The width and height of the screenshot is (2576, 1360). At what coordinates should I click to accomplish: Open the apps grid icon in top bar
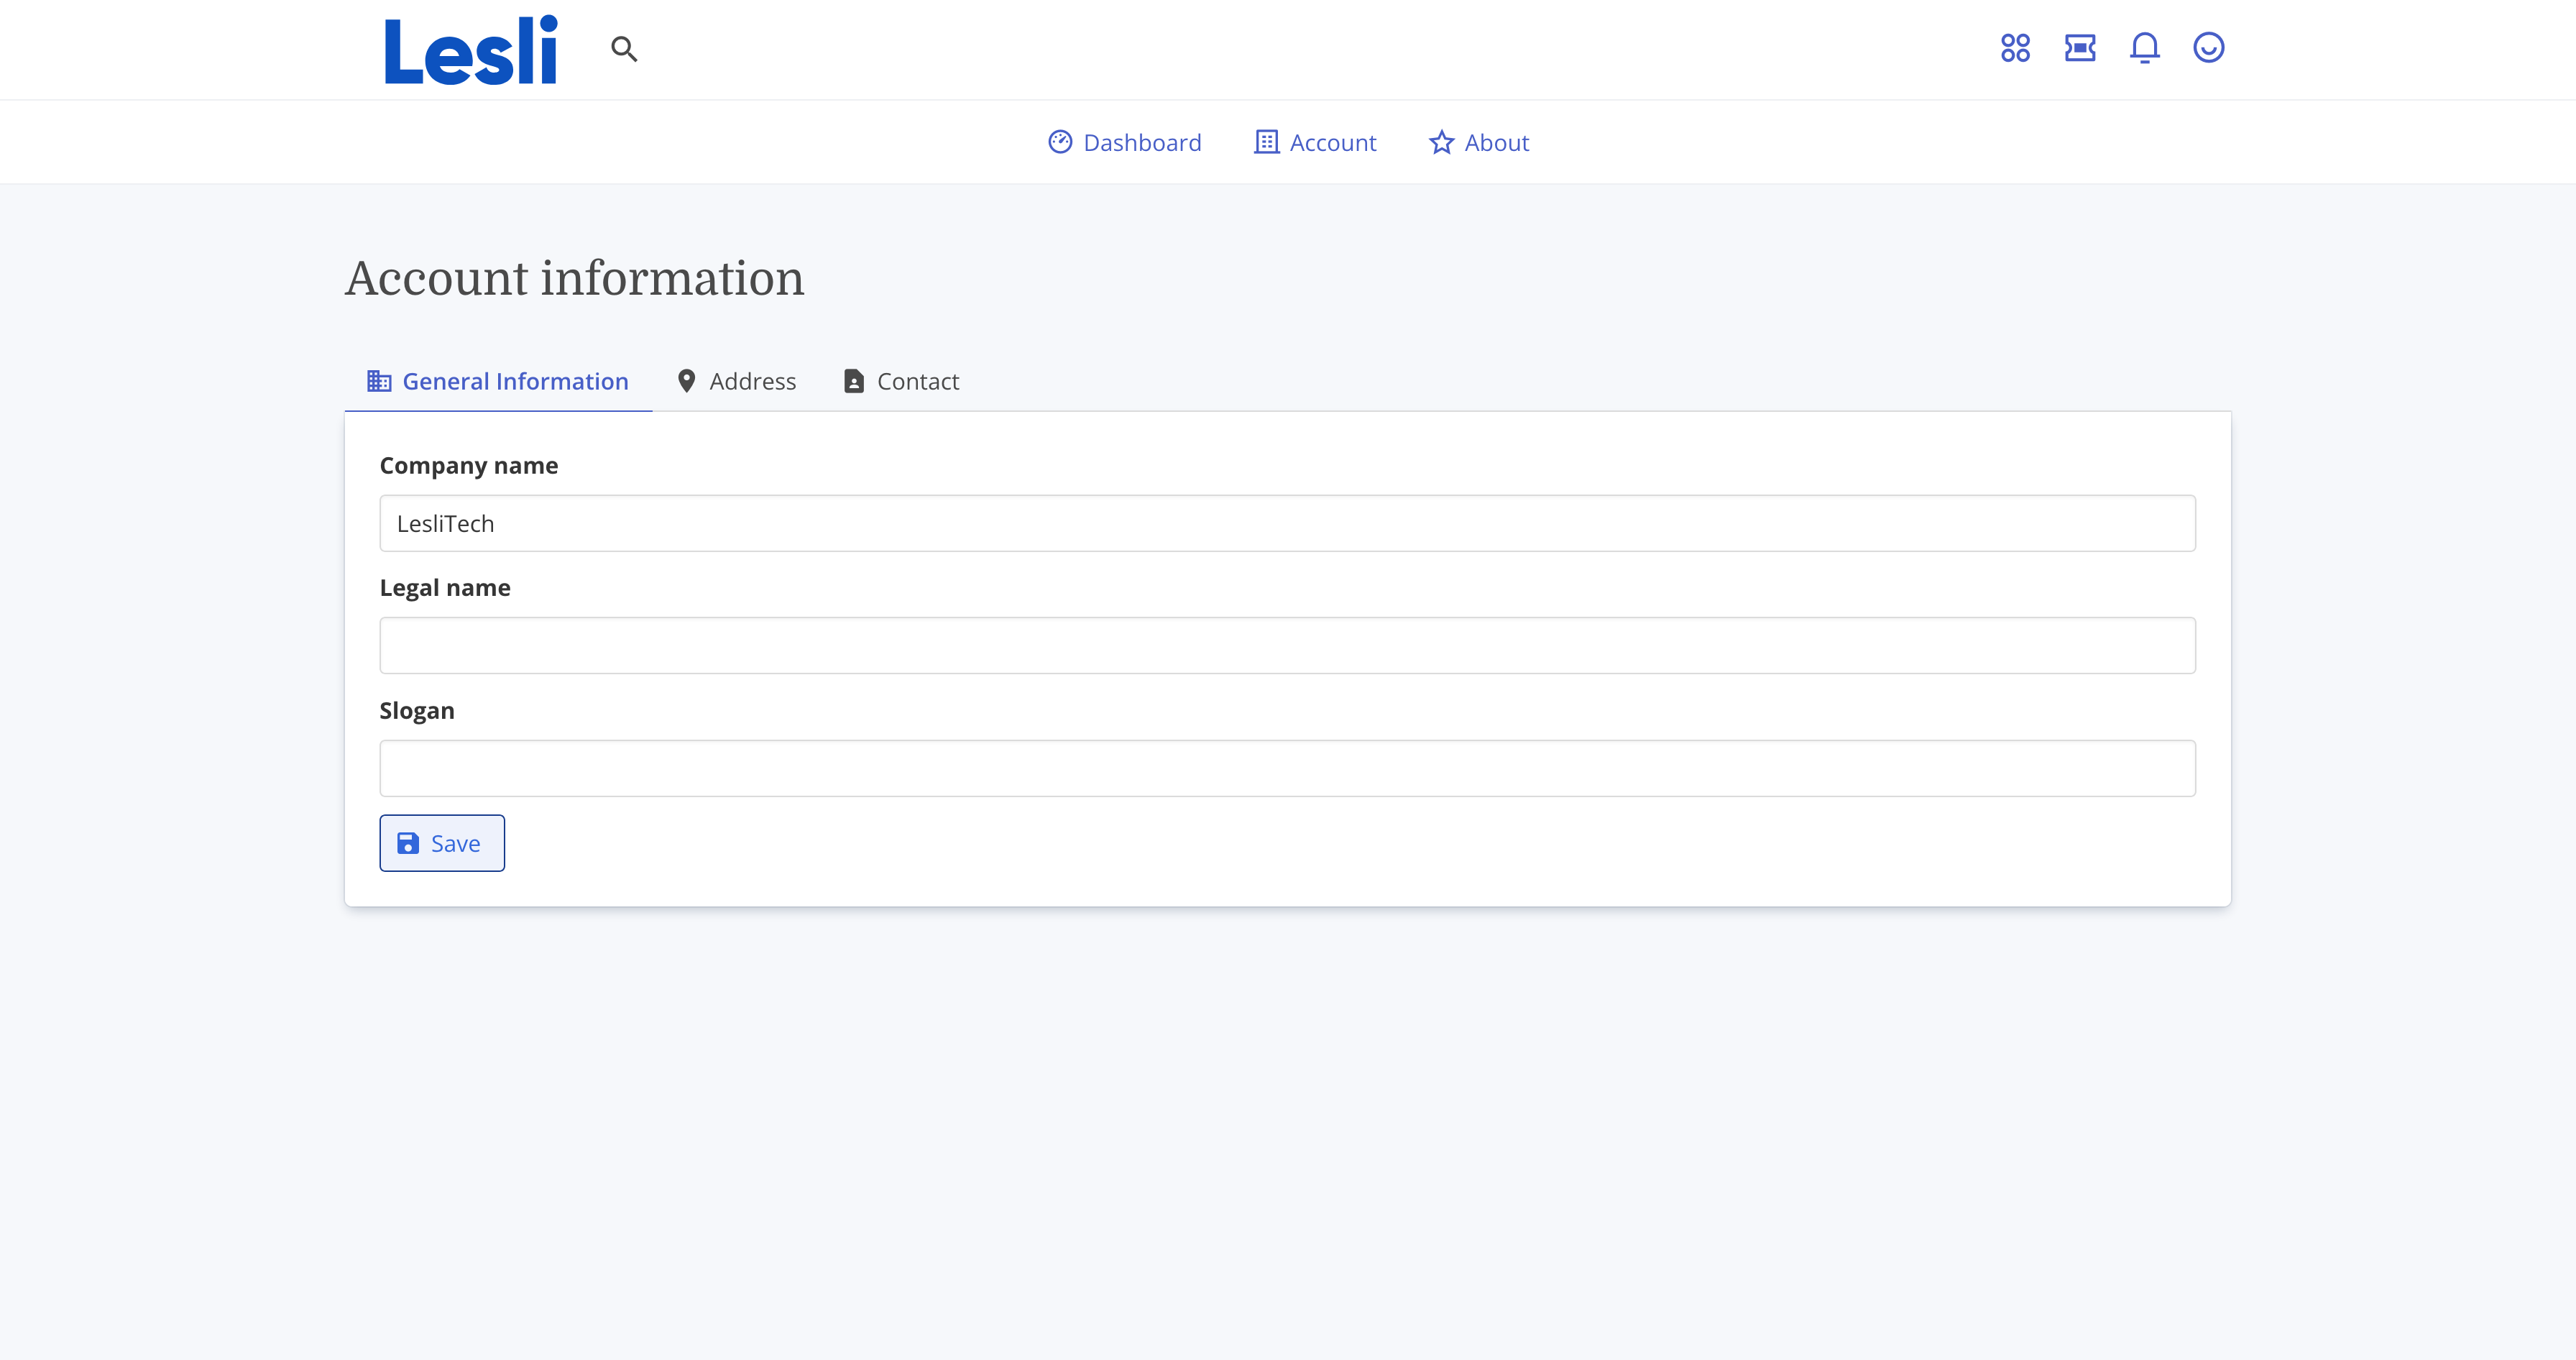(x=2016, y=48)
